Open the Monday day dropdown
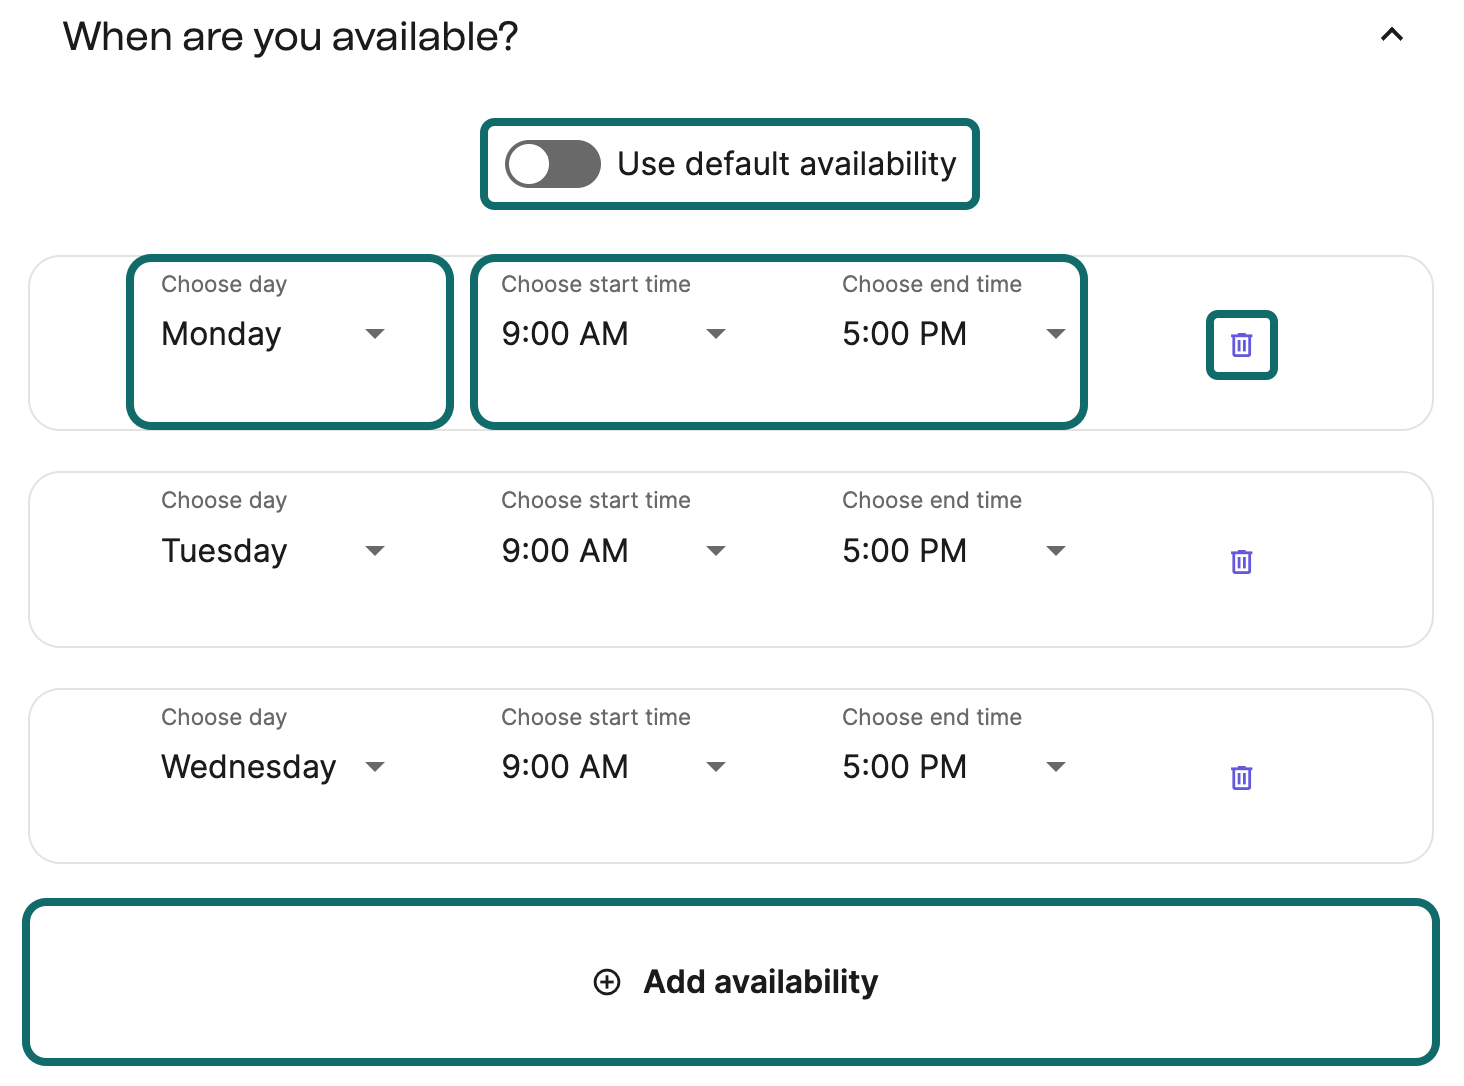 273,334
